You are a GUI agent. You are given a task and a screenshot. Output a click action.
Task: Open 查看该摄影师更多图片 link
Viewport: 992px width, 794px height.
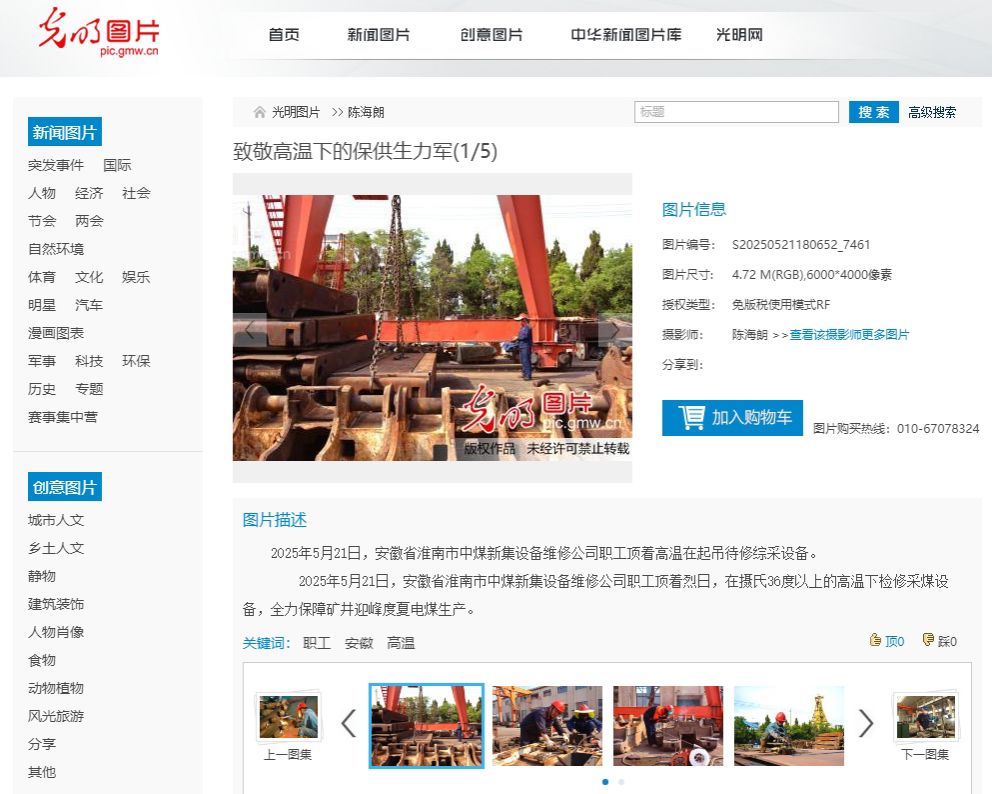tap(849, 335)
